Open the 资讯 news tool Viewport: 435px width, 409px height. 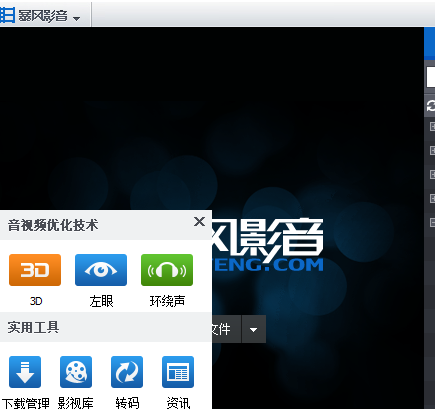178,372
